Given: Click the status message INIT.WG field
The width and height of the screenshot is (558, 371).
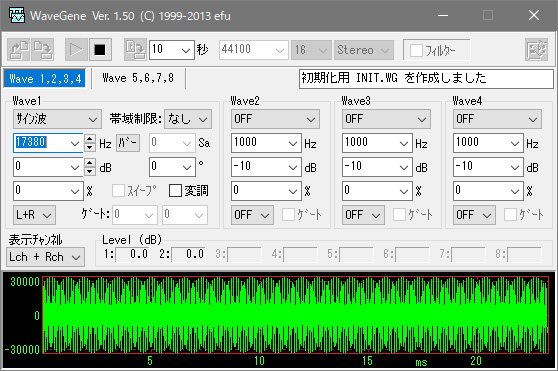Looking at the screenshot, I should tap(426, 79).
